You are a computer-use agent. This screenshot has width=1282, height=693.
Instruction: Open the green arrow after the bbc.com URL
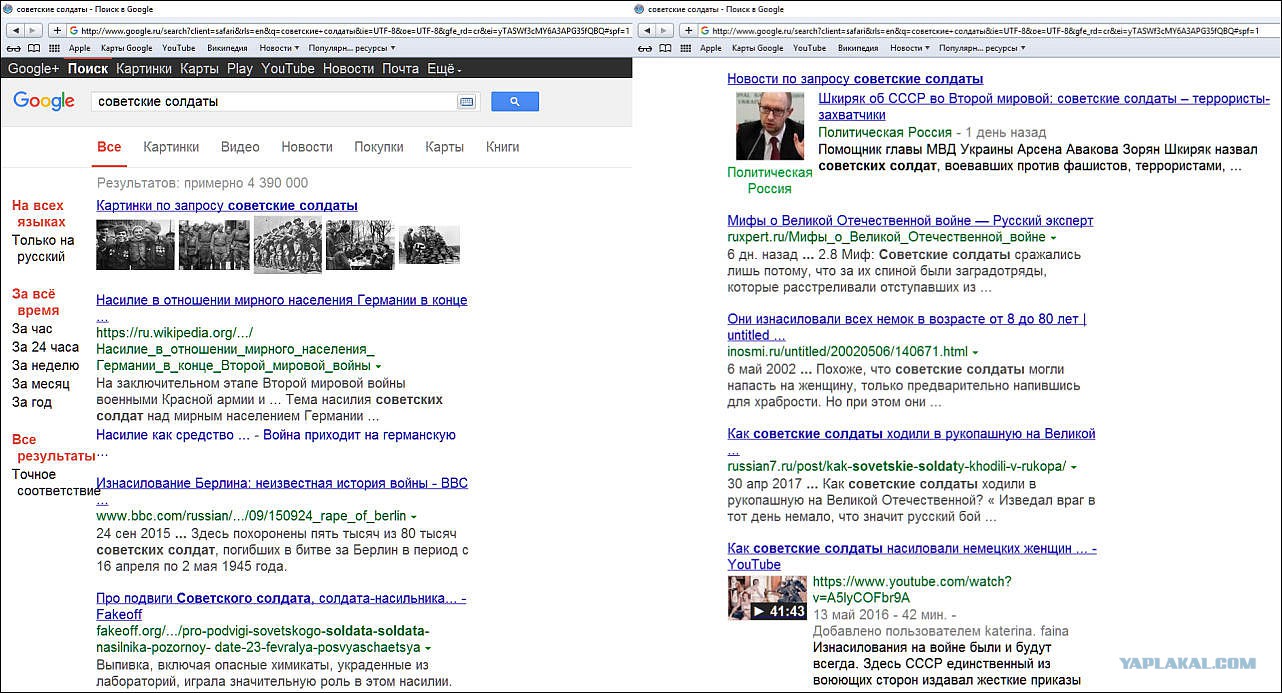click(413, 517)
